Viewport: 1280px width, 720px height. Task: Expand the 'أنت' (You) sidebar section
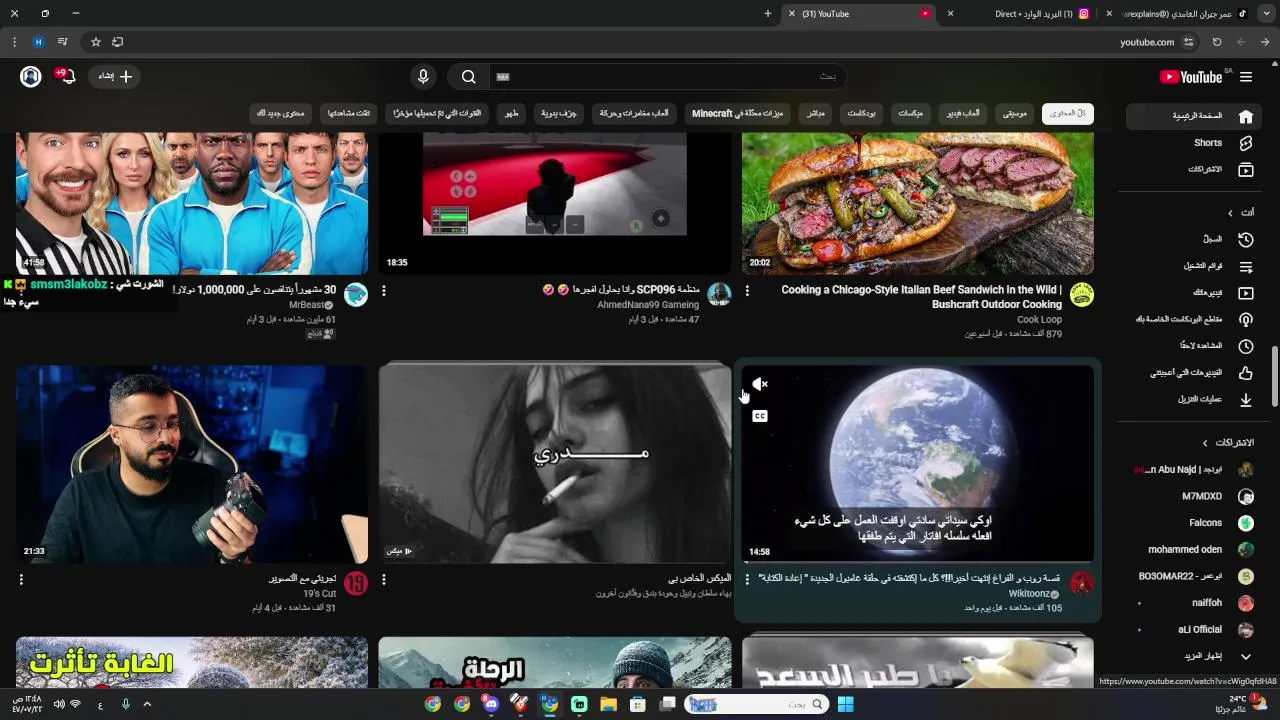(x=1240, y=213)
